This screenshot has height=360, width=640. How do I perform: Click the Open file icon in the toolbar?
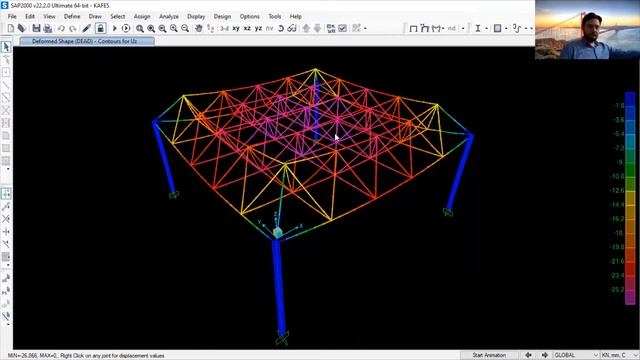22,28
